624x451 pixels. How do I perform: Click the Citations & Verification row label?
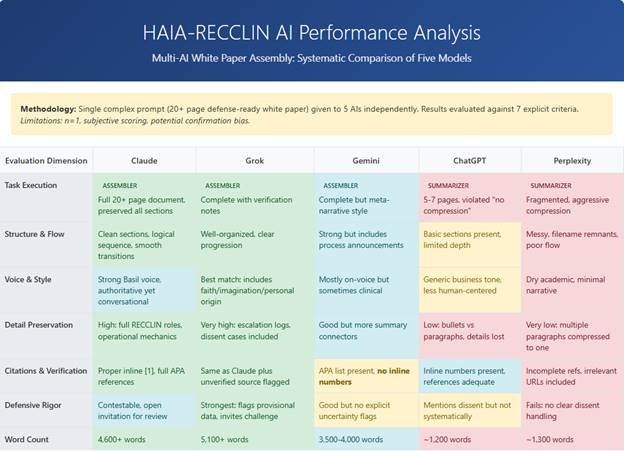point(46,369)
